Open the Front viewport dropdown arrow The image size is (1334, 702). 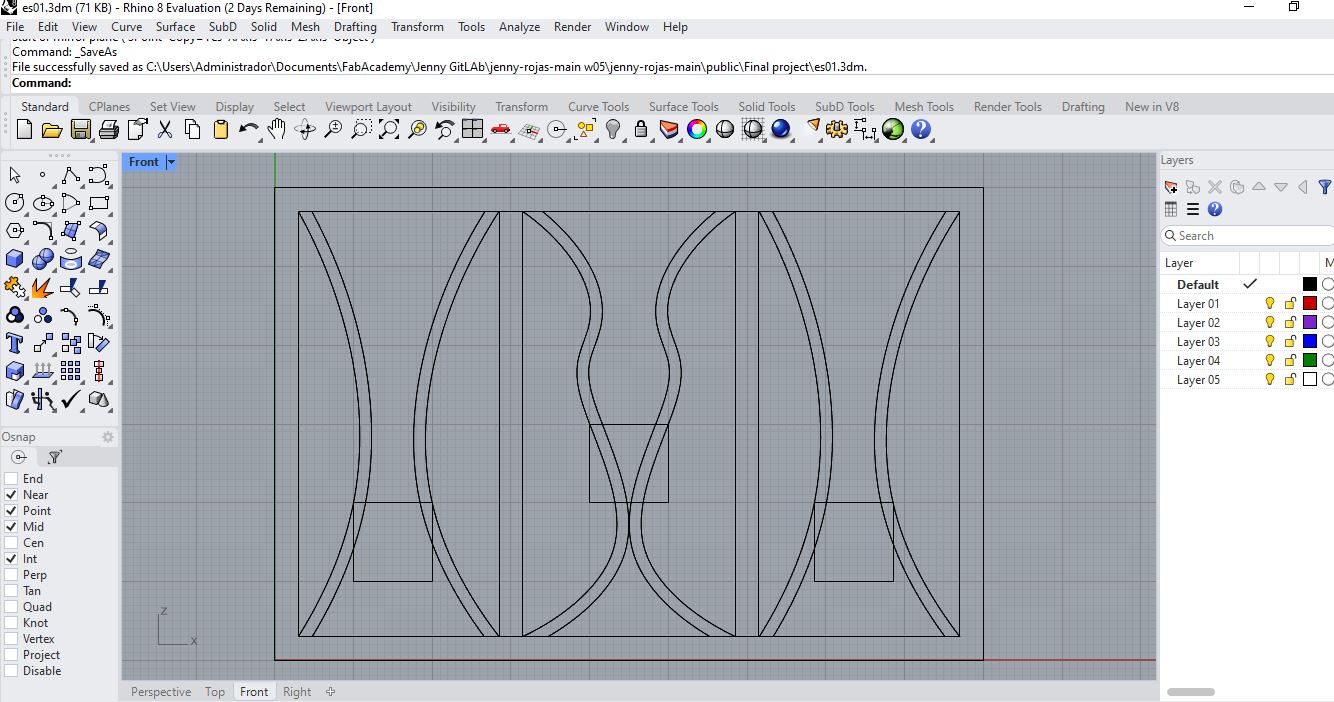(171, 162)
